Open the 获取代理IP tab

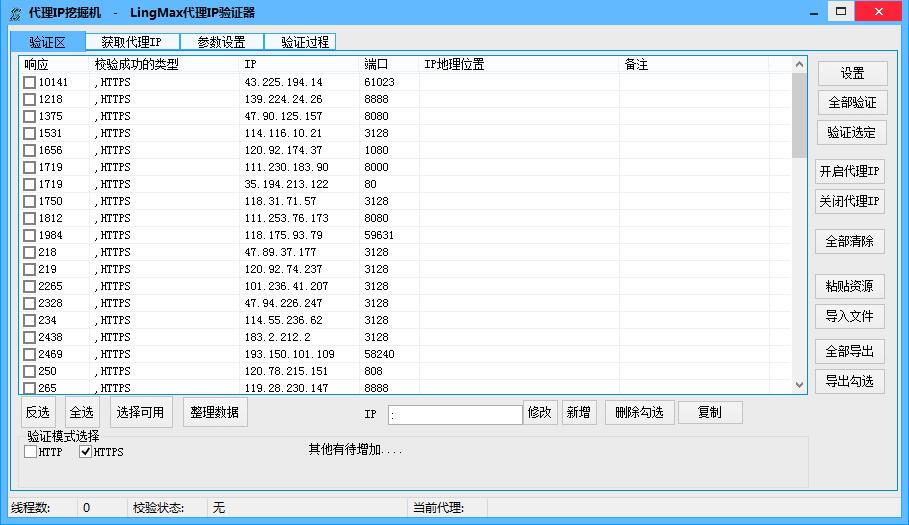coord(132,42)
